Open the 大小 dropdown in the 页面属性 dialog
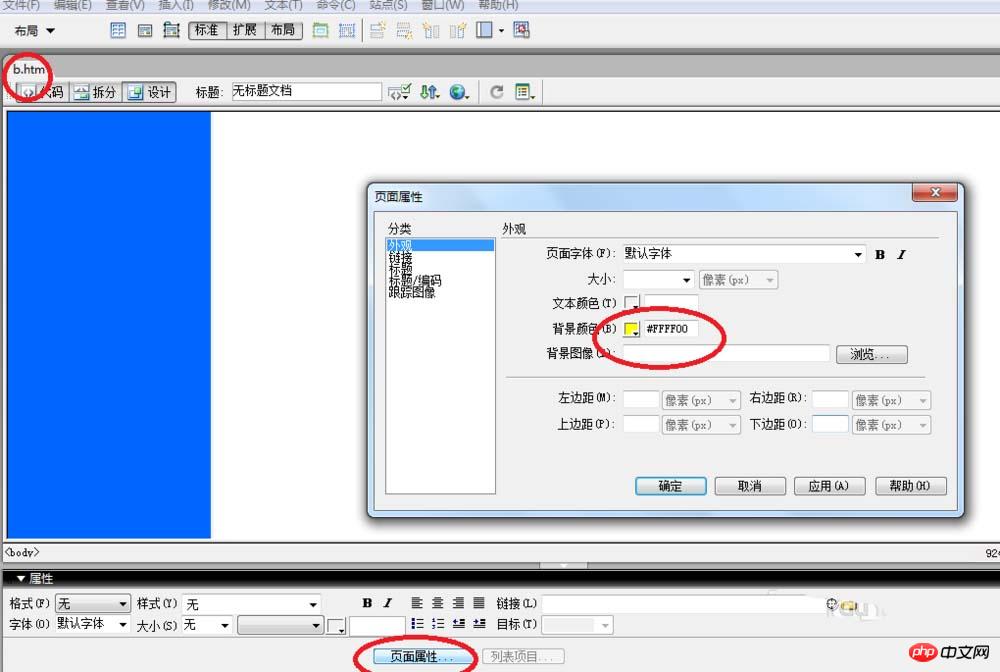The width and height of the screenshot is (1000, 672). pos(658,279)
